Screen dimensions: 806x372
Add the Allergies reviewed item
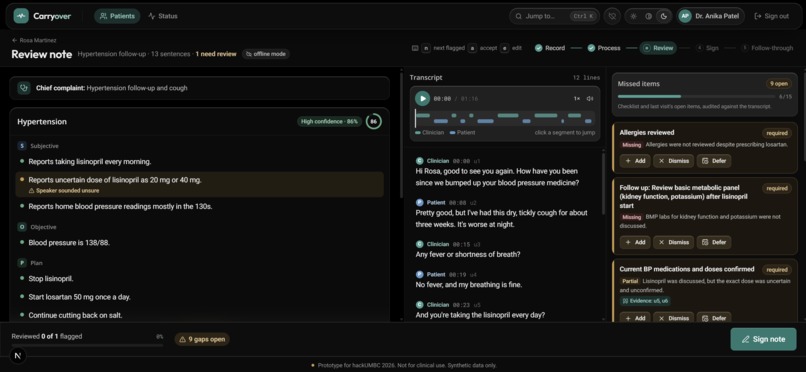tap(635, 160)
